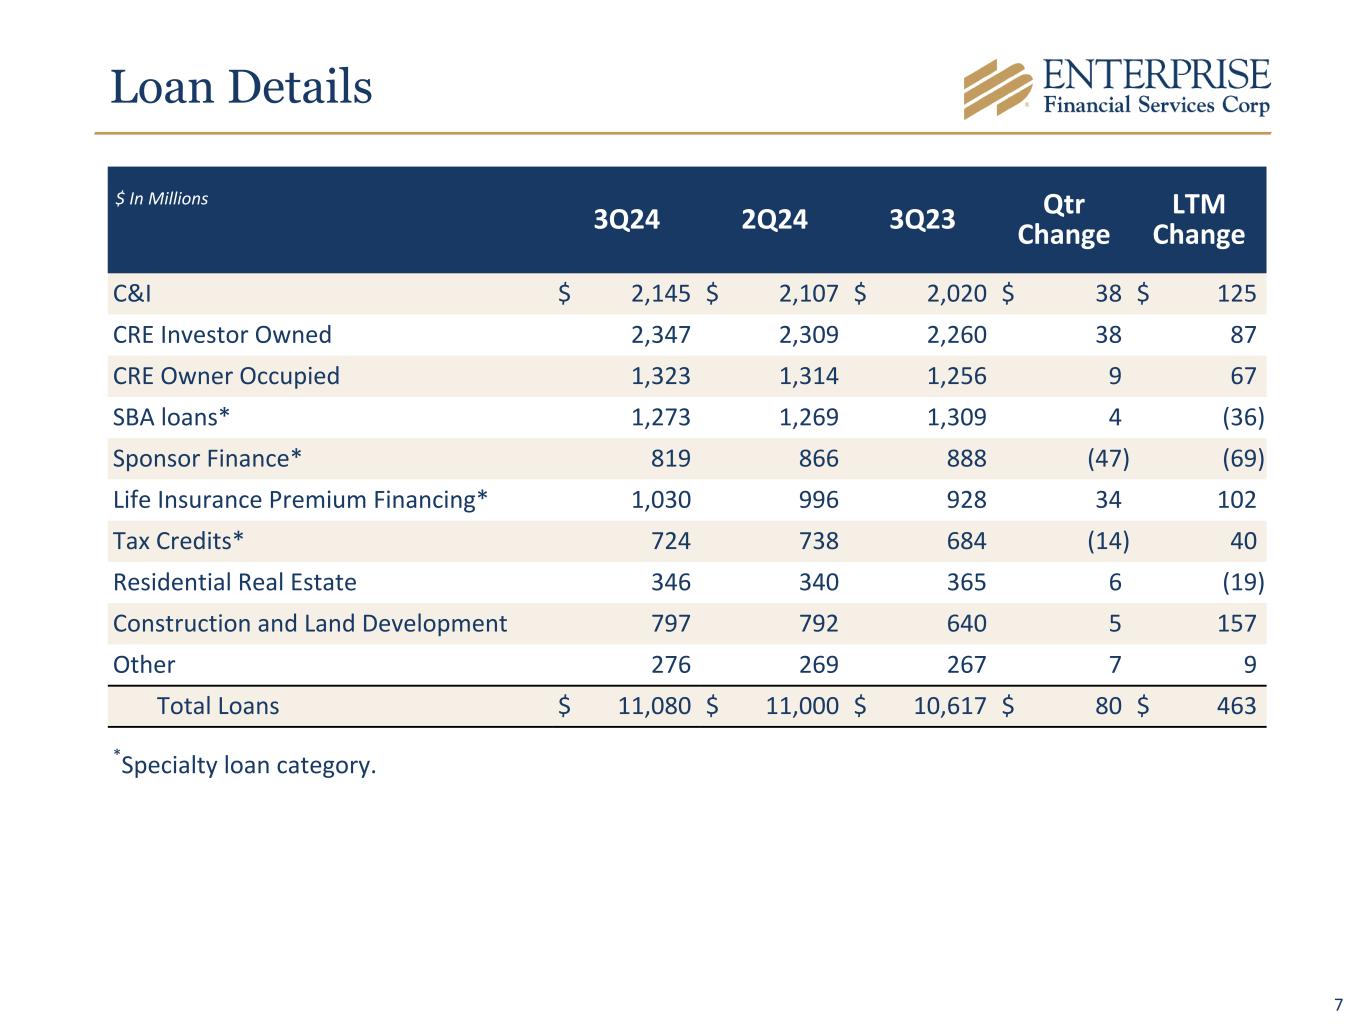
Task: Click the $ In Millions label
Action: point(161,199)
